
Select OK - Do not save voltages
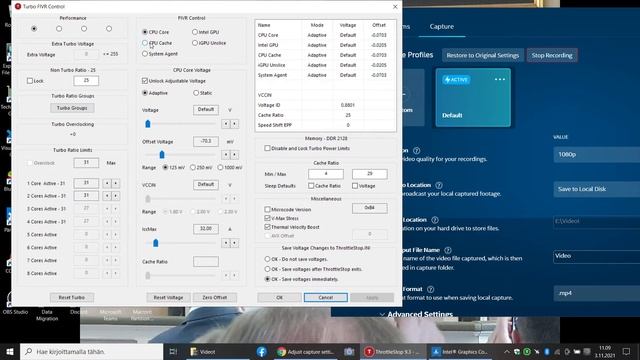(267, 259)
